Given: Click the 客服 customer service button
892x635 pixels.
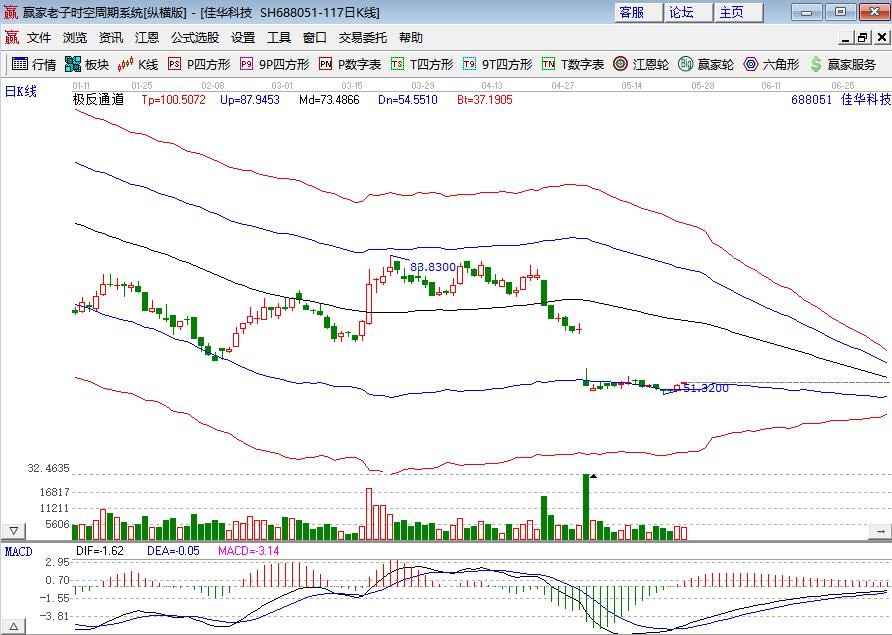Looking at the screenshot, I should (638, 13).
